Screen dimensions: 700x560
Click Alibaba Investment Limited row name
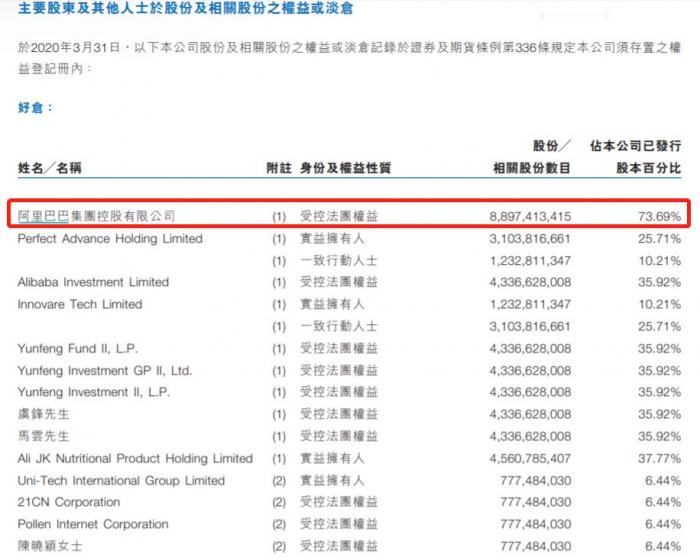[x=93, y=282]
